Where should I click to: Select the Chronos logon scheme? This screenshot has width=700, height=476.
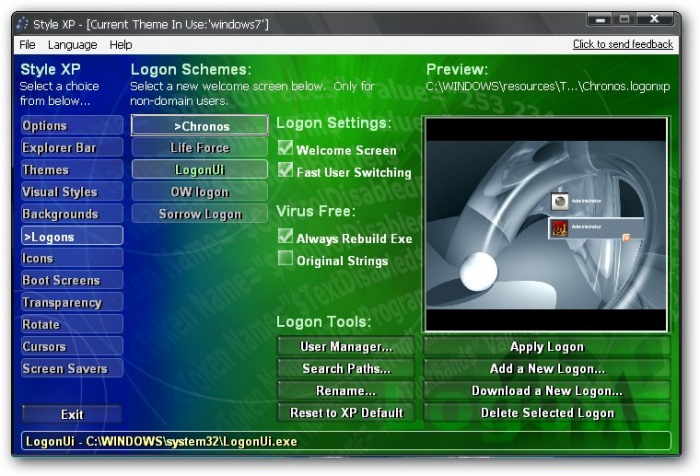(x=200, y=126)
